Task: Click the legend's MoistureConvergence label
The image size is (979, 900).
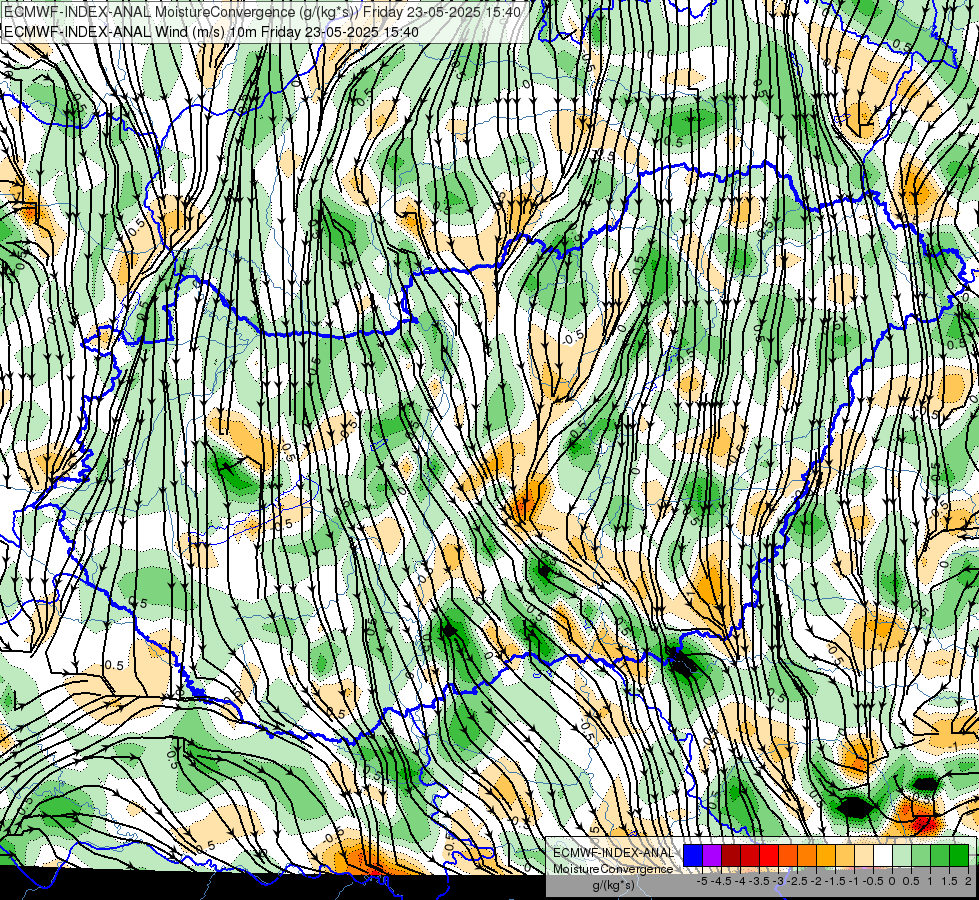Action: (x=613, y=869)
